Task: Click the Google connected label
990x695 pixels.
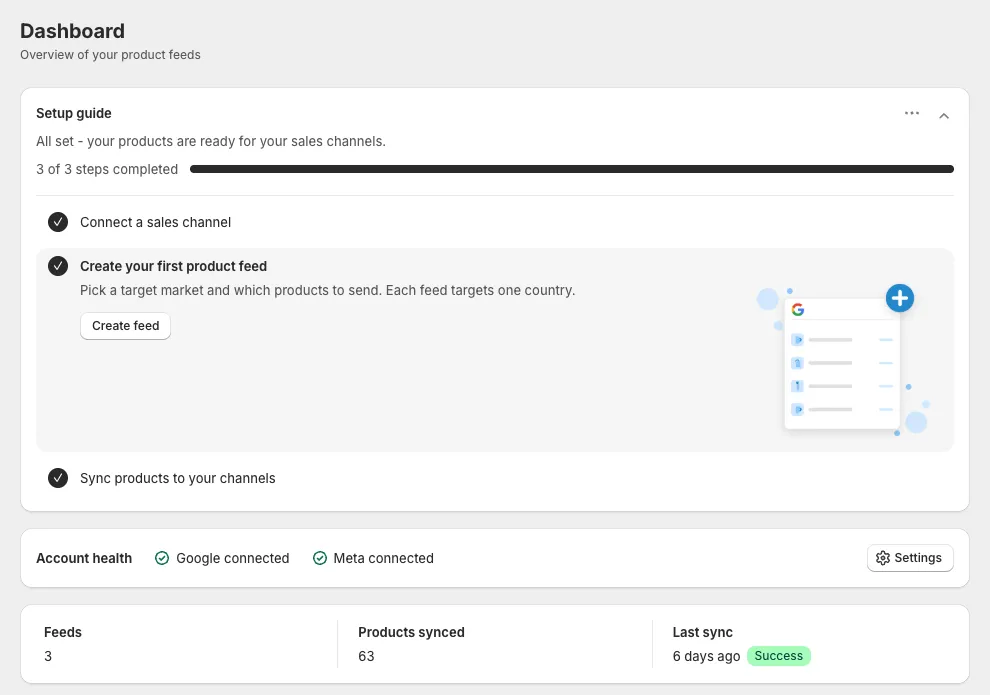Action: click(232, 558)
